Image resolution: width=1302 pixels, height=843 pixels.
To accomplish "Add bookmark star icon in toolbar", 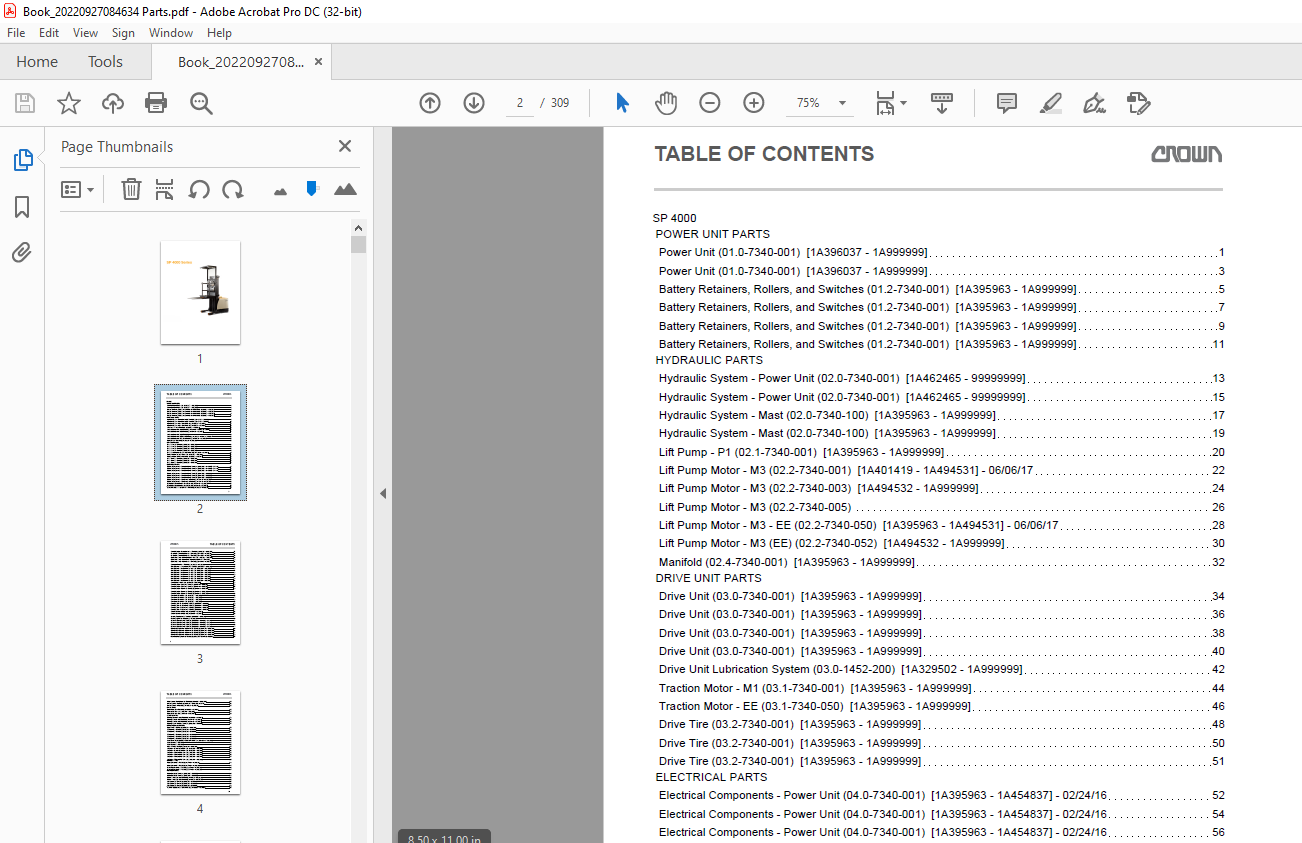I will tap(68, 103).
